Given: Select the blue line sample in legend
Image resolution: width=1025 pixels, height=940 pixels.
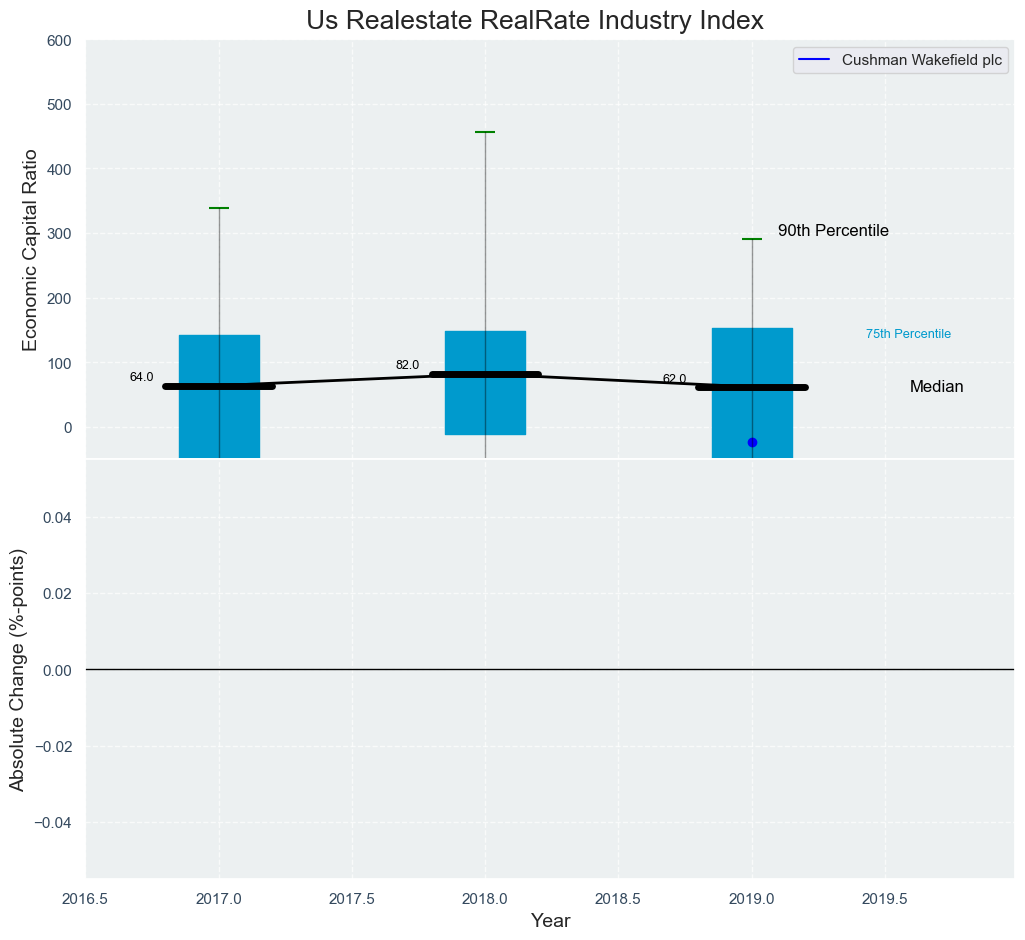Looking at the screenshot, I should (x=815, y=60).
